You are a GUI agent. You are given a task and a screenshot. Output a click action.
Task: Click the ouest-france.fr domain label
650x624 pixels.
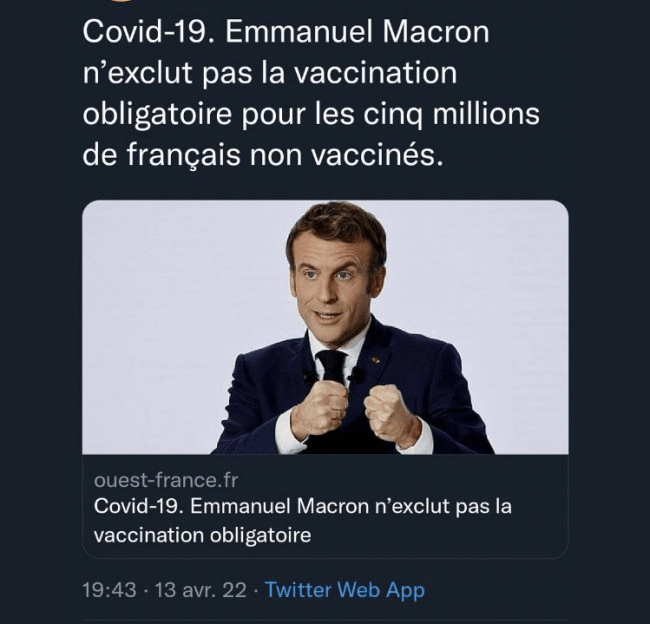click(x=152, y=480)
